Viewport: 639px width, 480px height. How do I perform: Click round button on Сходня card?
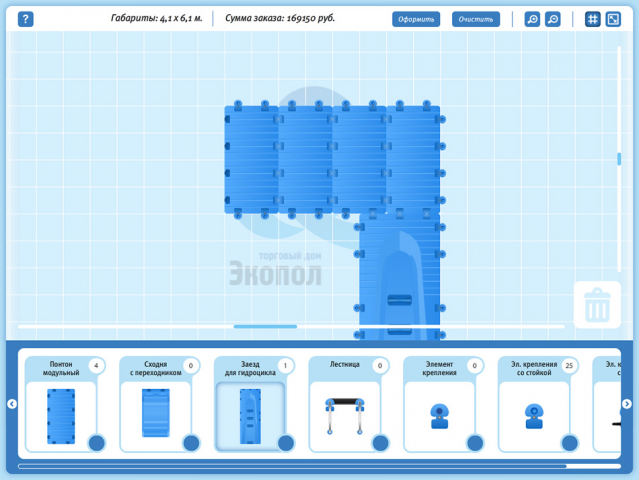tap(191, 443)
